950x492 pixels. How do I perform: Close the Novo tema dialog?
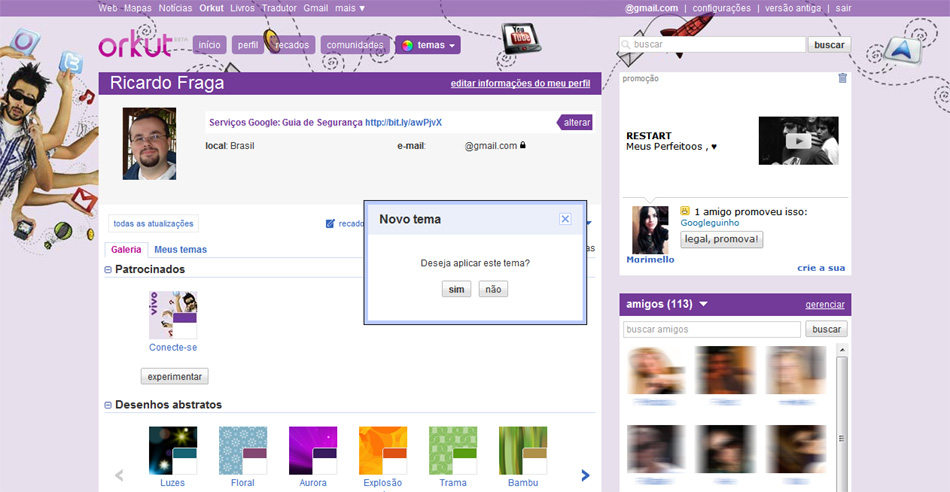pos(565,219)
